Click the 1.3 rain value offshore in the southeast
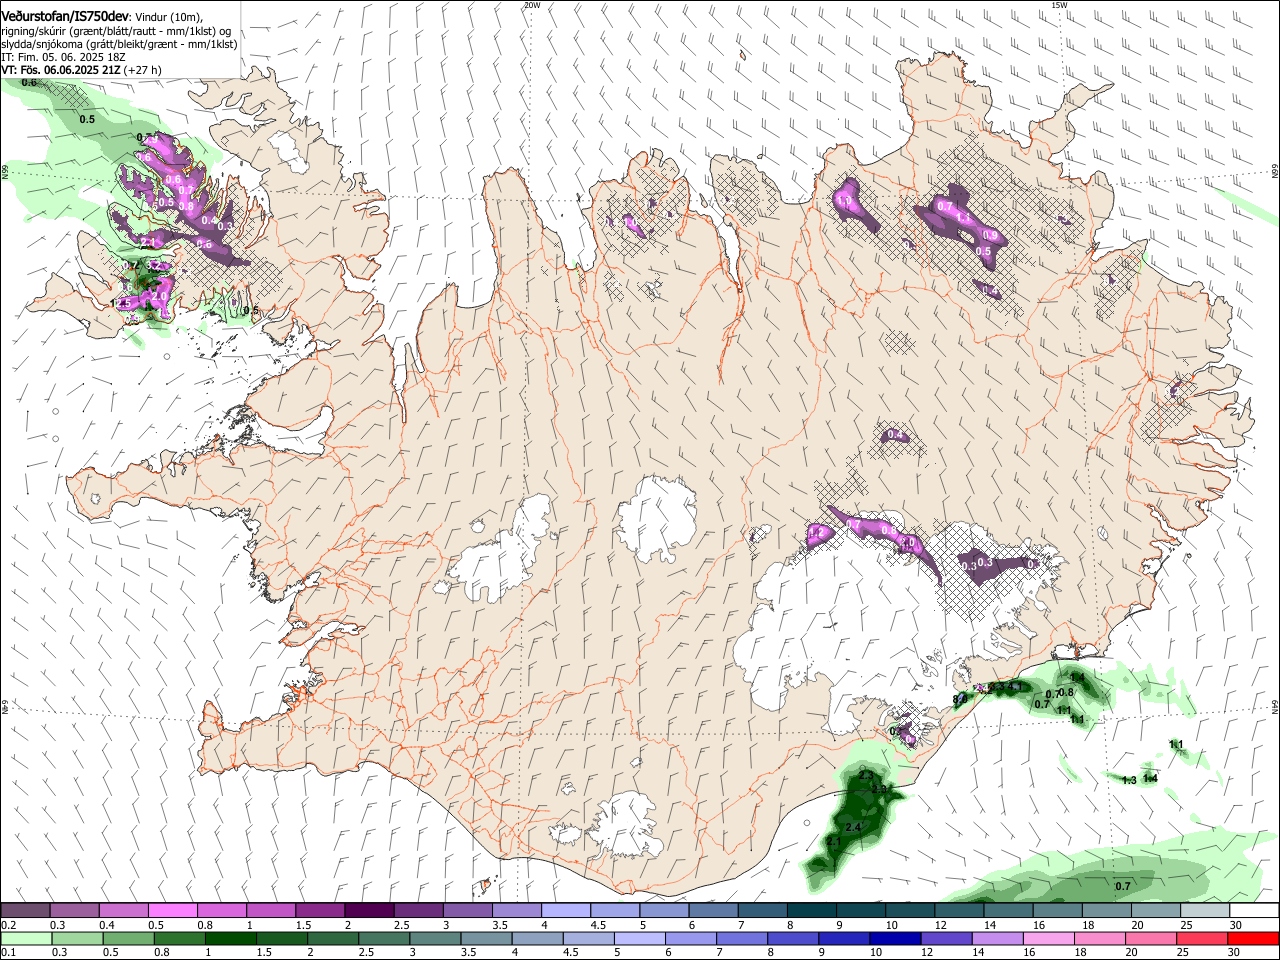The image size is (1280, 960). click(1129, 780)
